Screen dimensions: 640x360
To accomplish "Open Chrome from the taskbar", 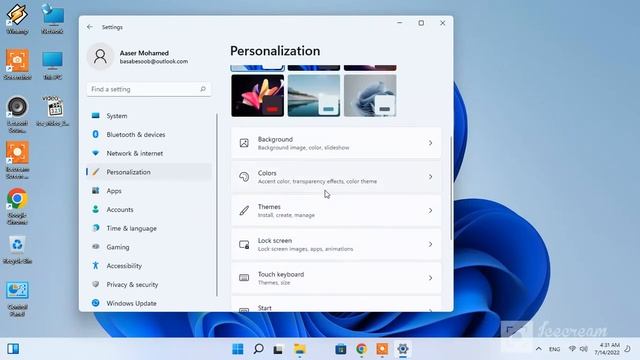I will coord(361,349).
